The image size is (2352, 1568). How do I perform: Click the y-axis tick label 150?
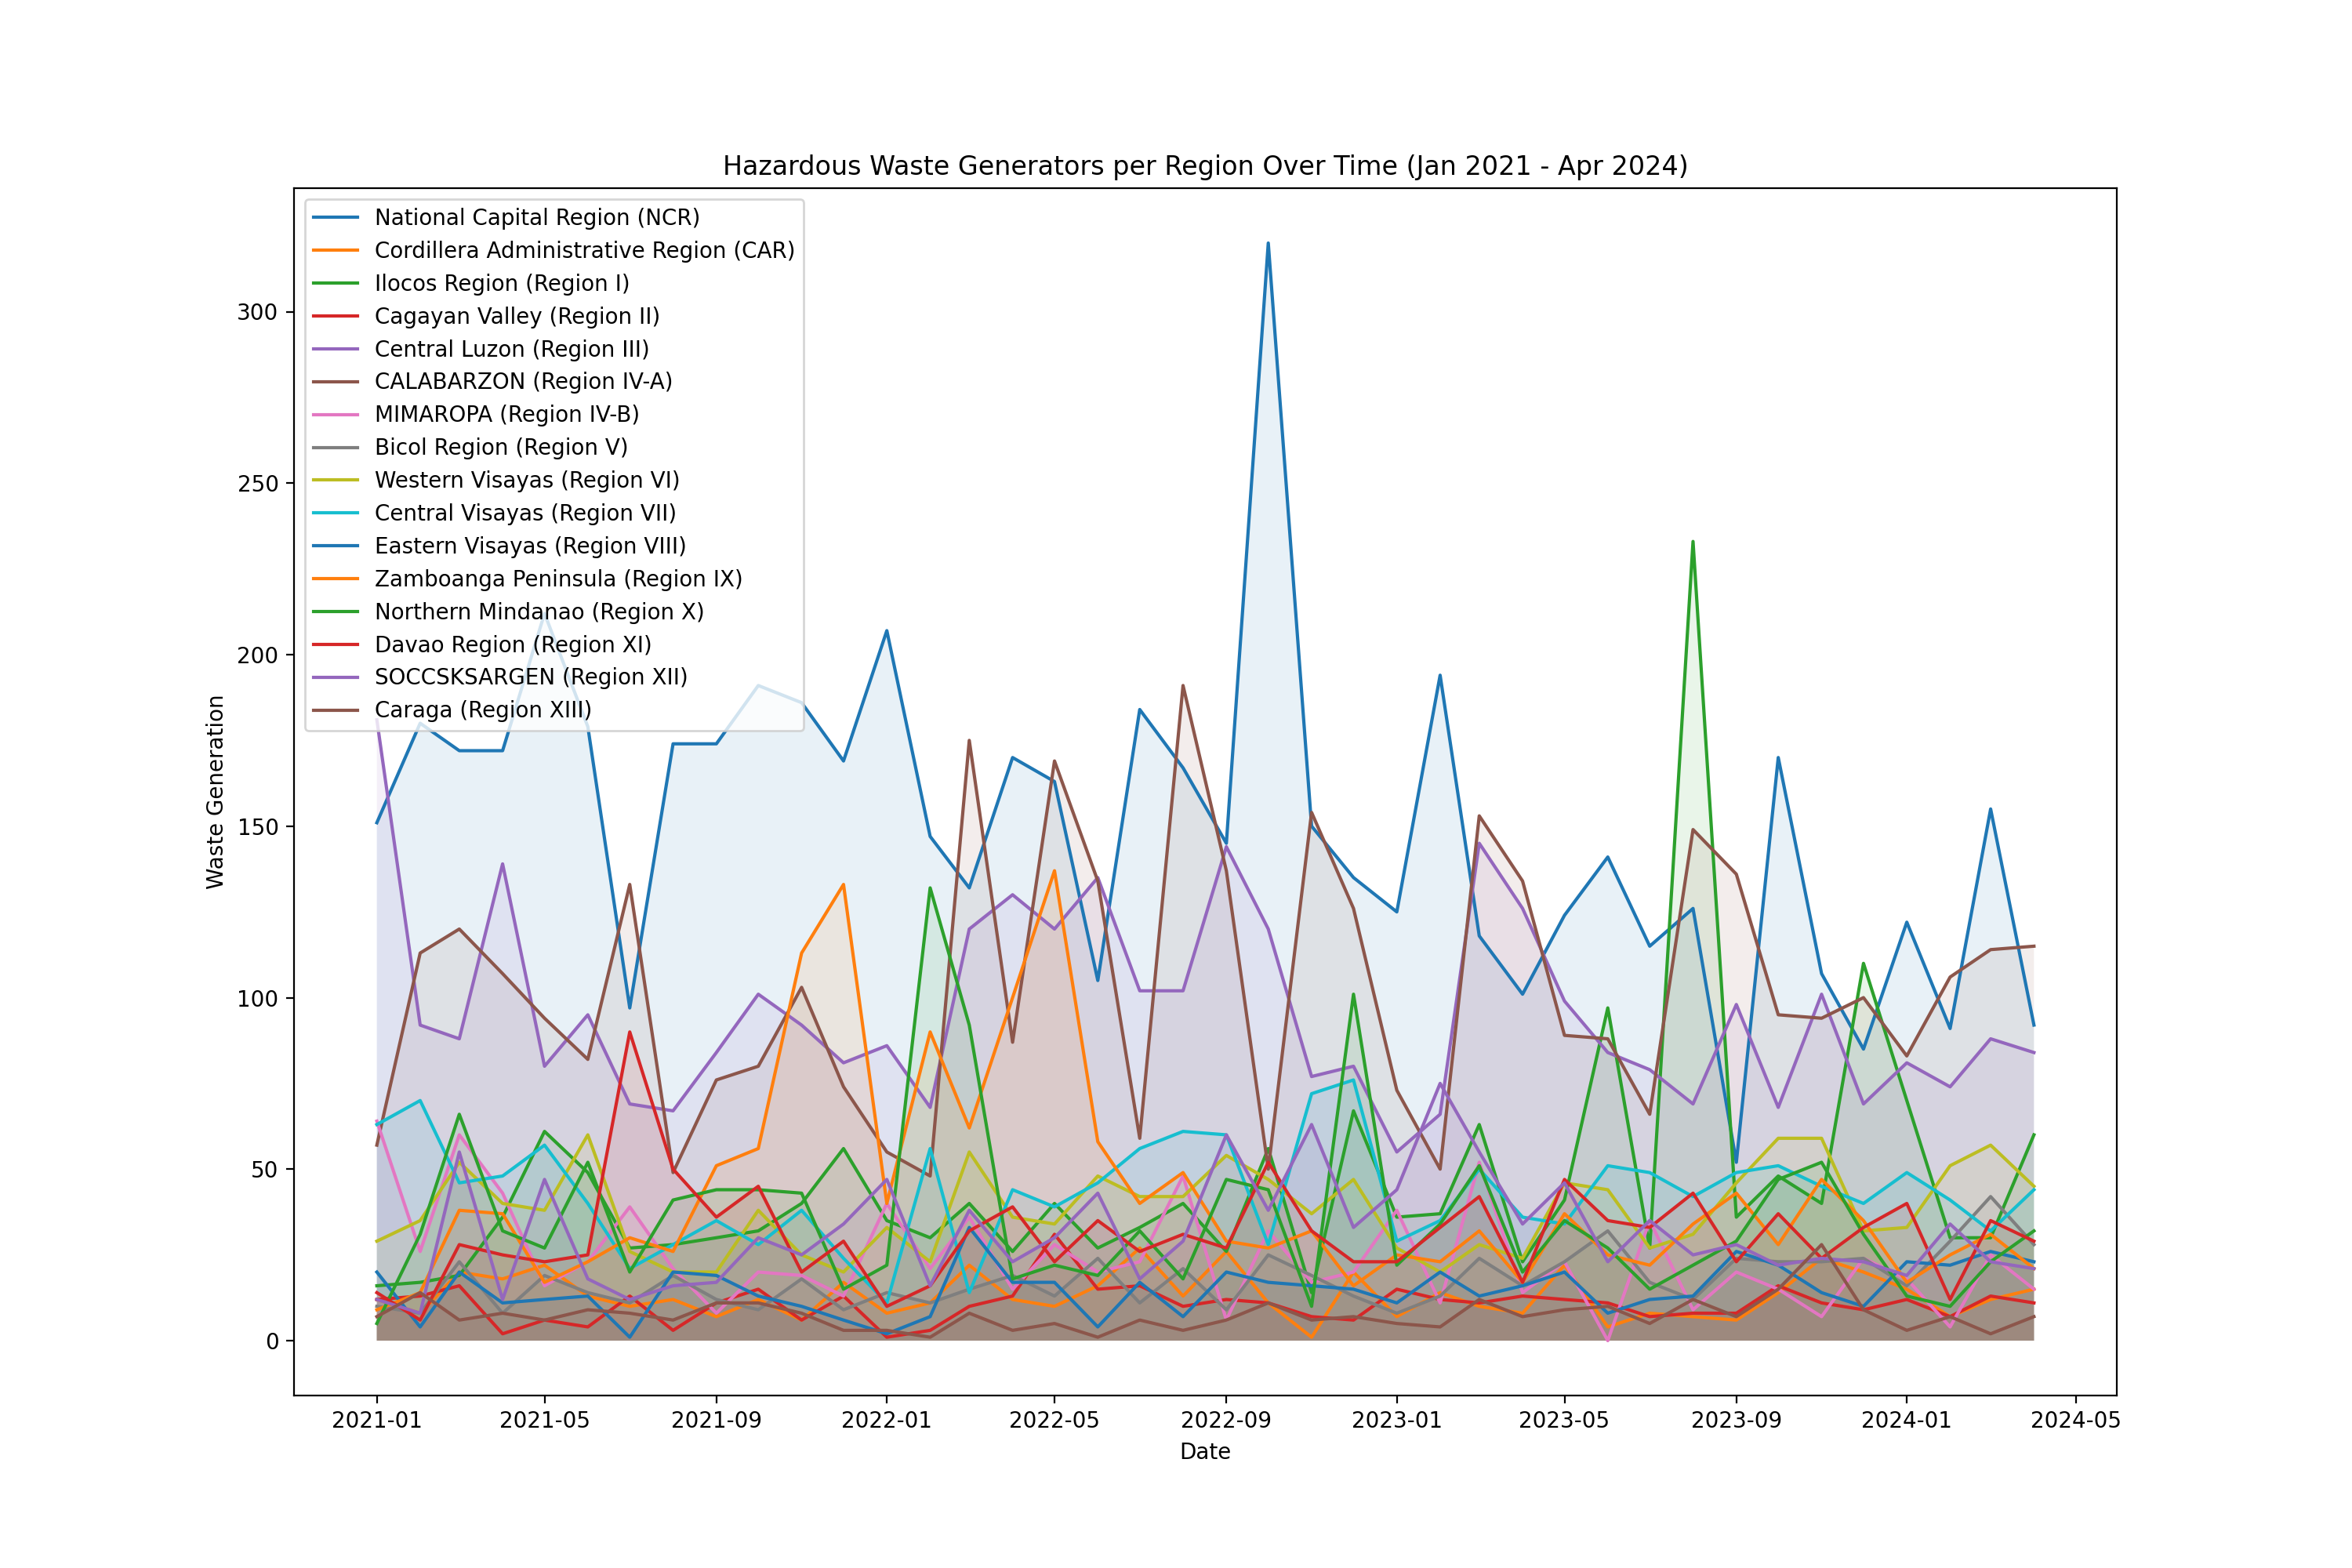click(258, 827)
